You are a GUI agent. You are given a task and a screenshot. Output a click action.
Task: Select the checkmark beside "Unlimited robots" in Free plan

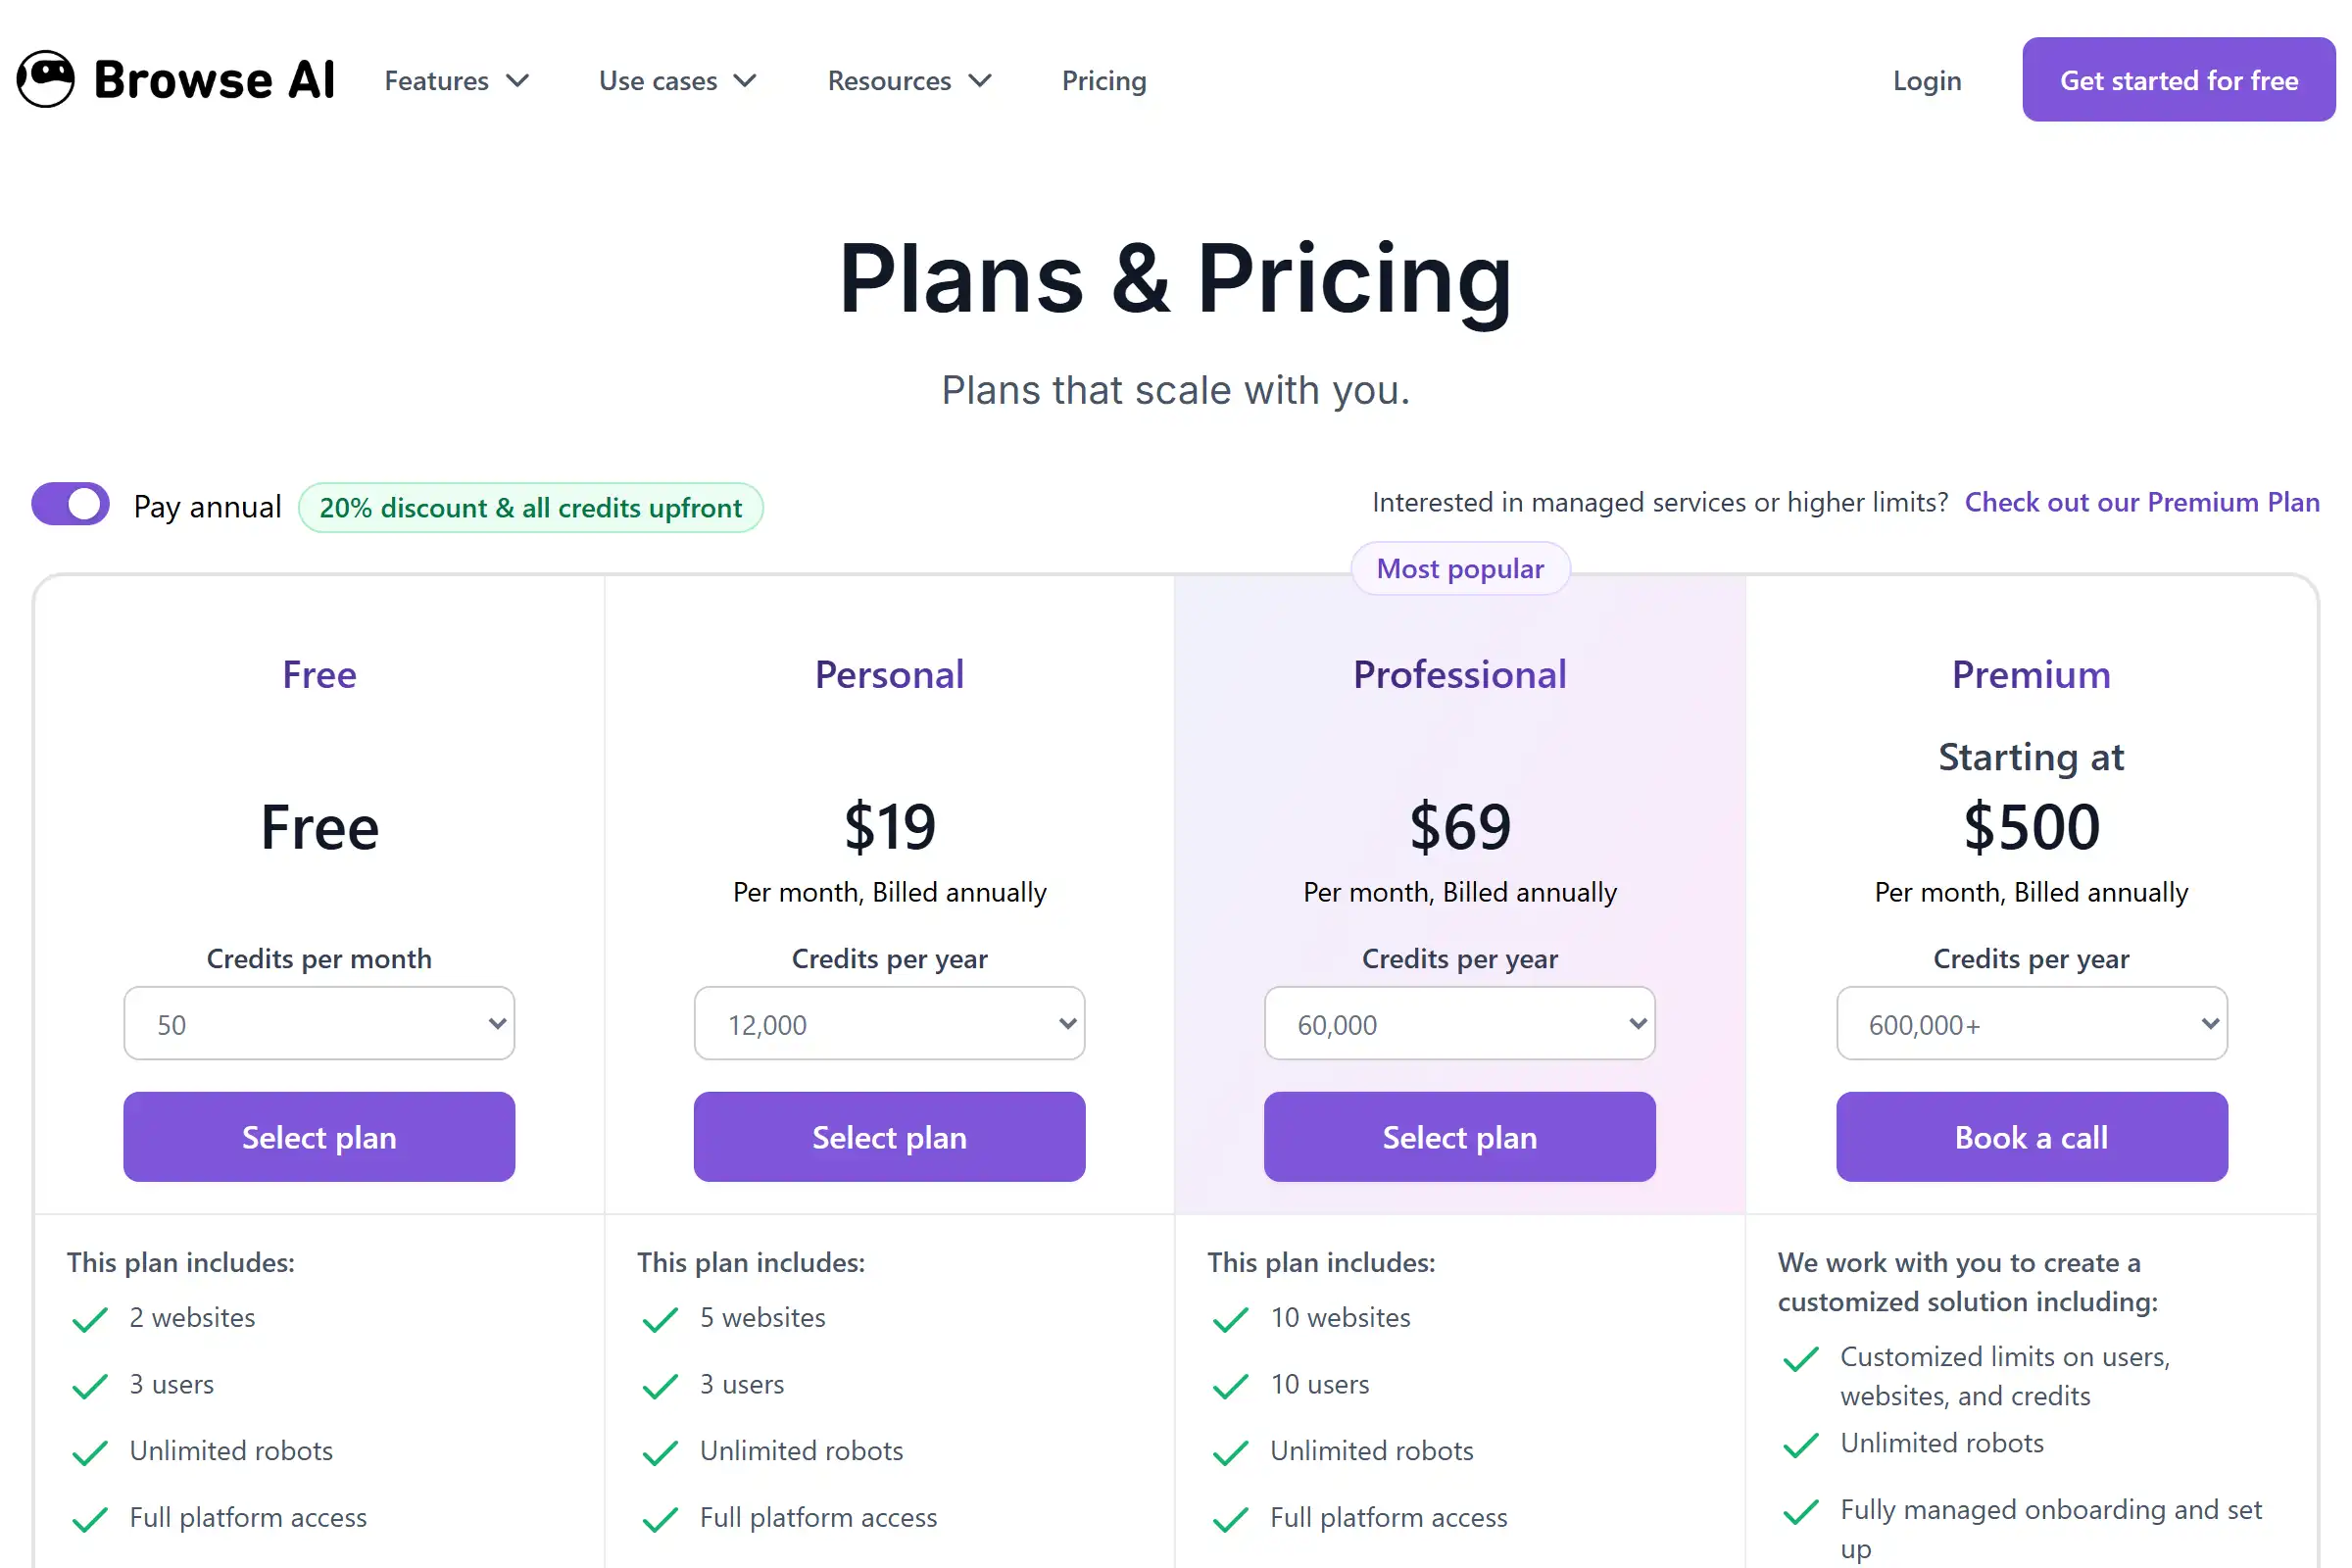89,1452
